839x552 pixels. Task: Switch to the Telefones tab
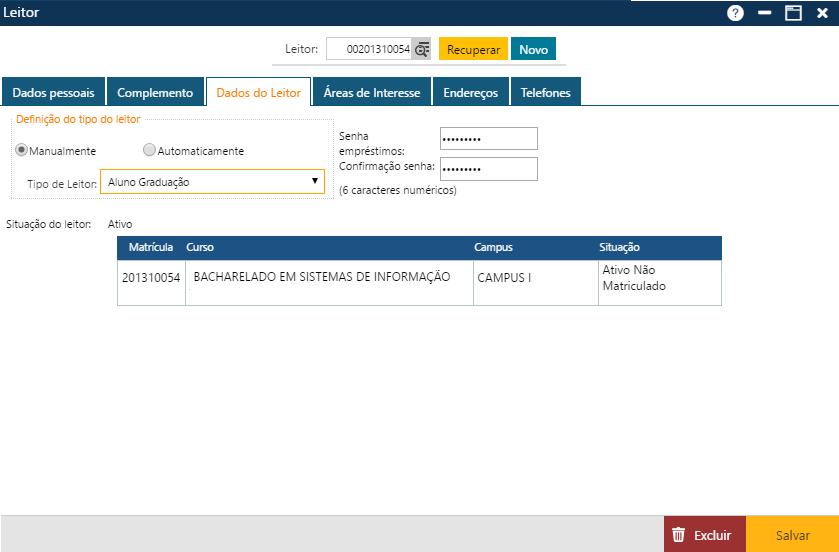click(545, 93)
